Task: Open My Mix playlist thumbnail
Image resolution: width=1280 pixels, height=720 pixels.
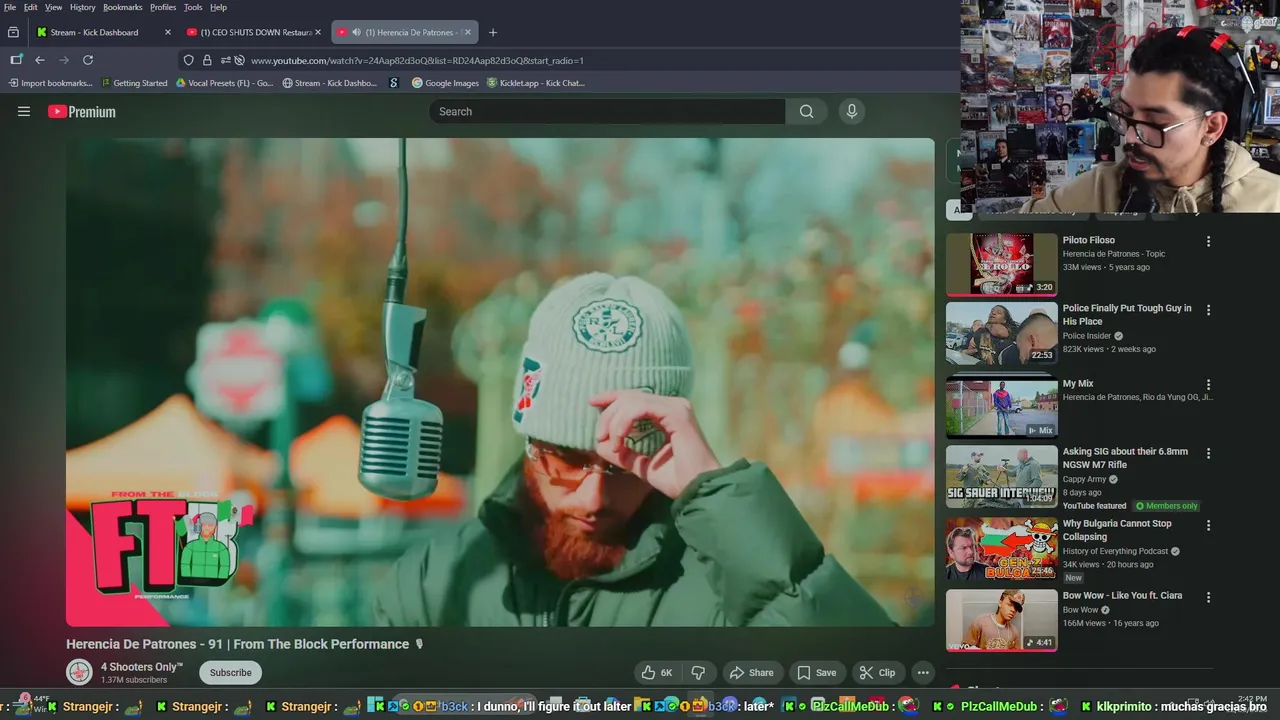Action: tap(1001, 407)
